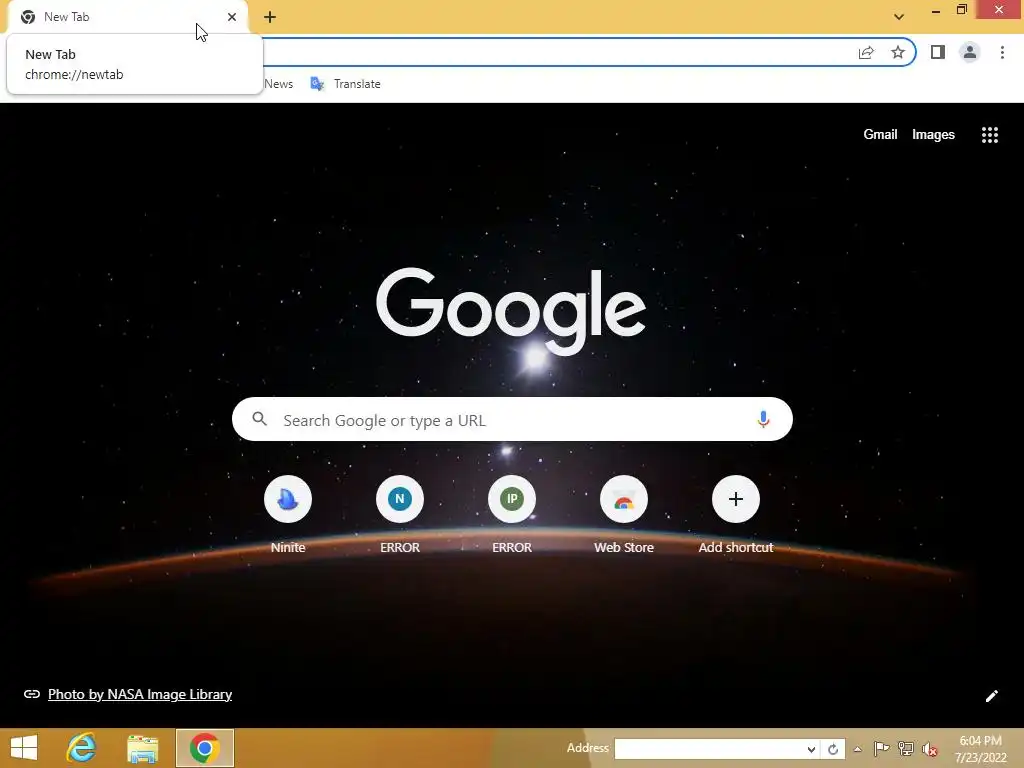Start voice search with microphone icon
Image resolution: width=1024 pixels, height=768 pixels.
[x=763, y=419]
